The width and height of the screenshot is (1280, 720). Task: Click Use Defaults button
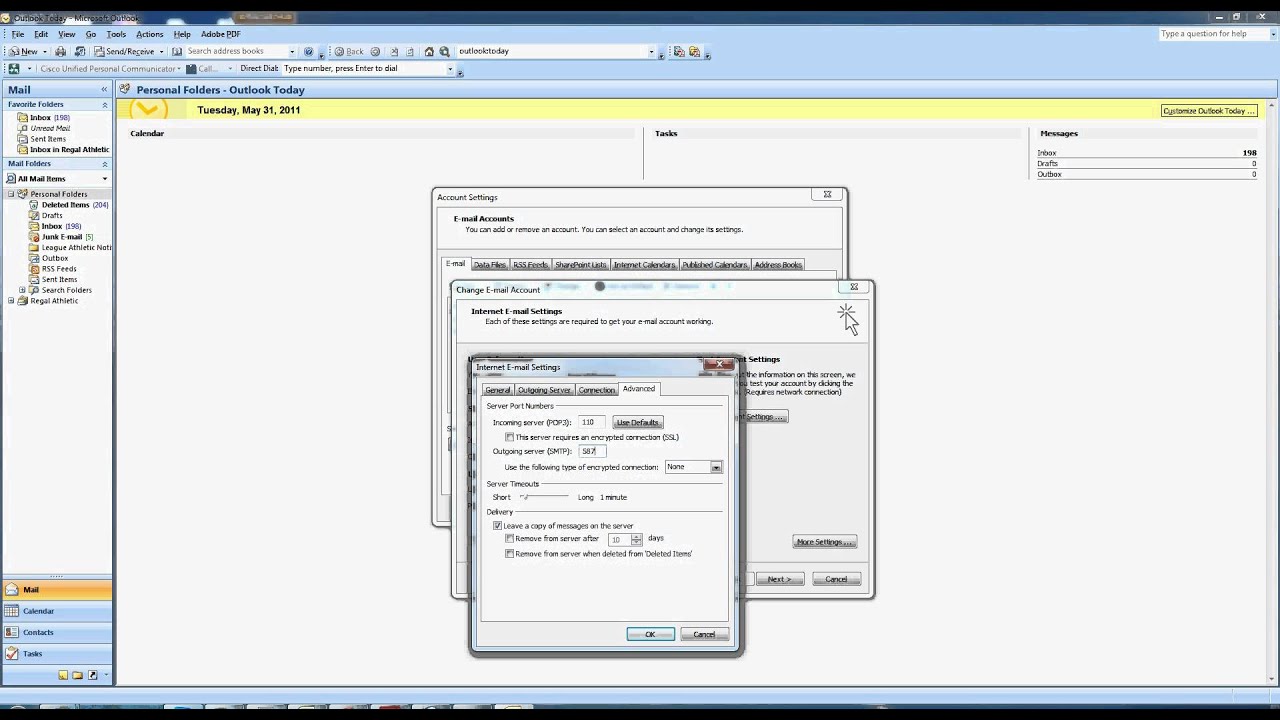tap(637, 422)
